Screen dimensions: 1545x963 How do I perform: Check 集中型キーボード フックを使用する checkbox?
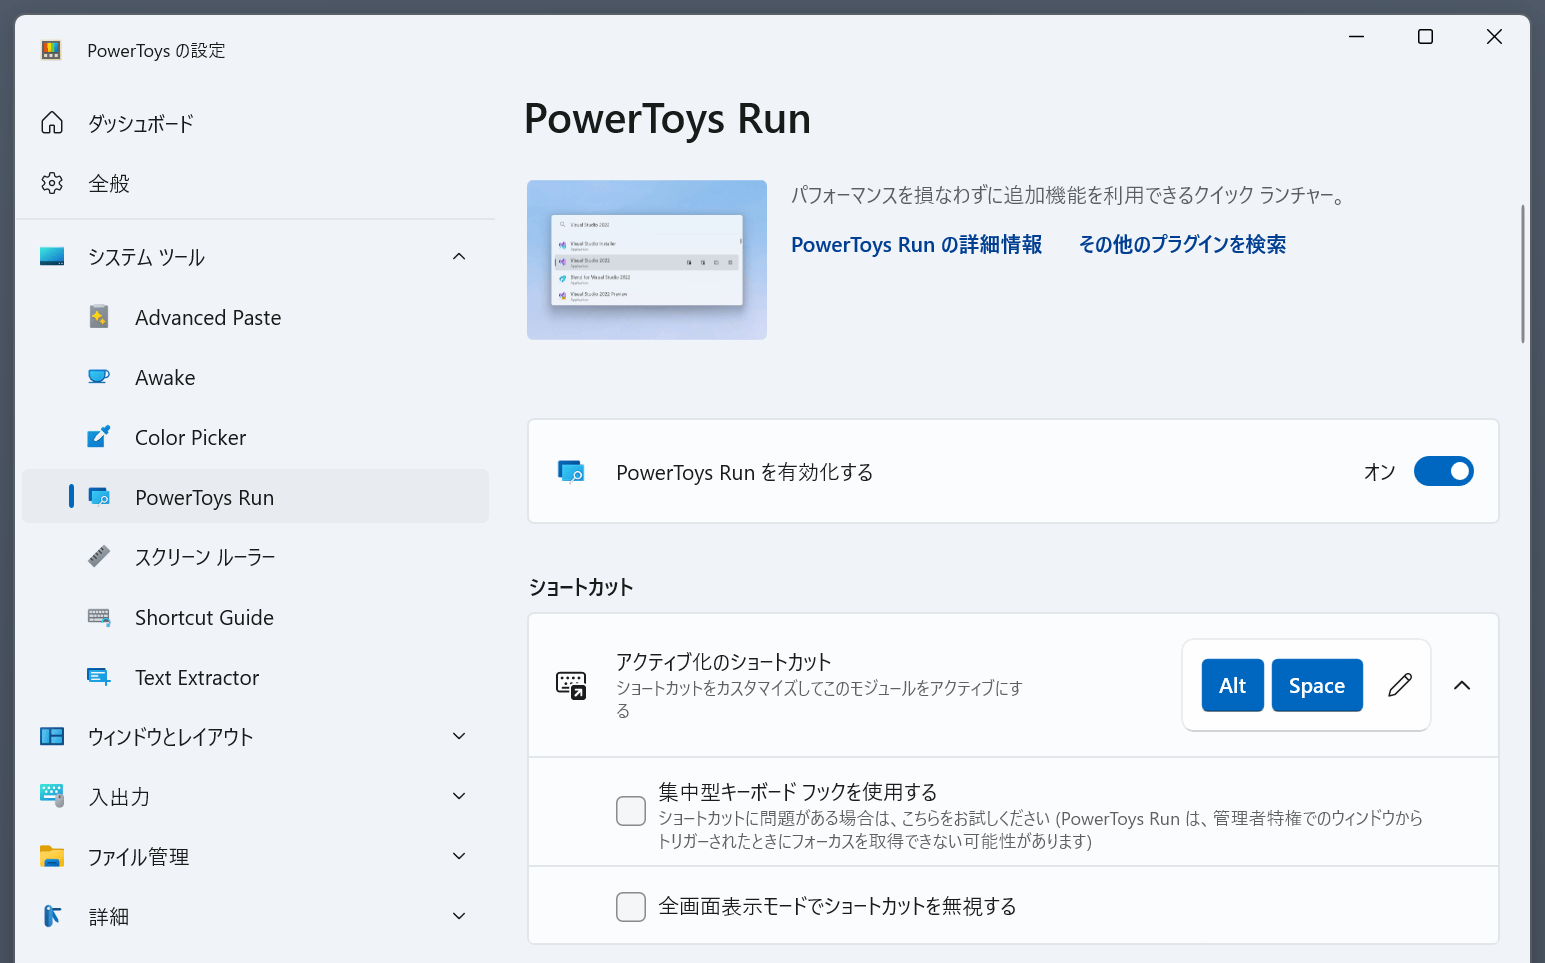(631, 811)
